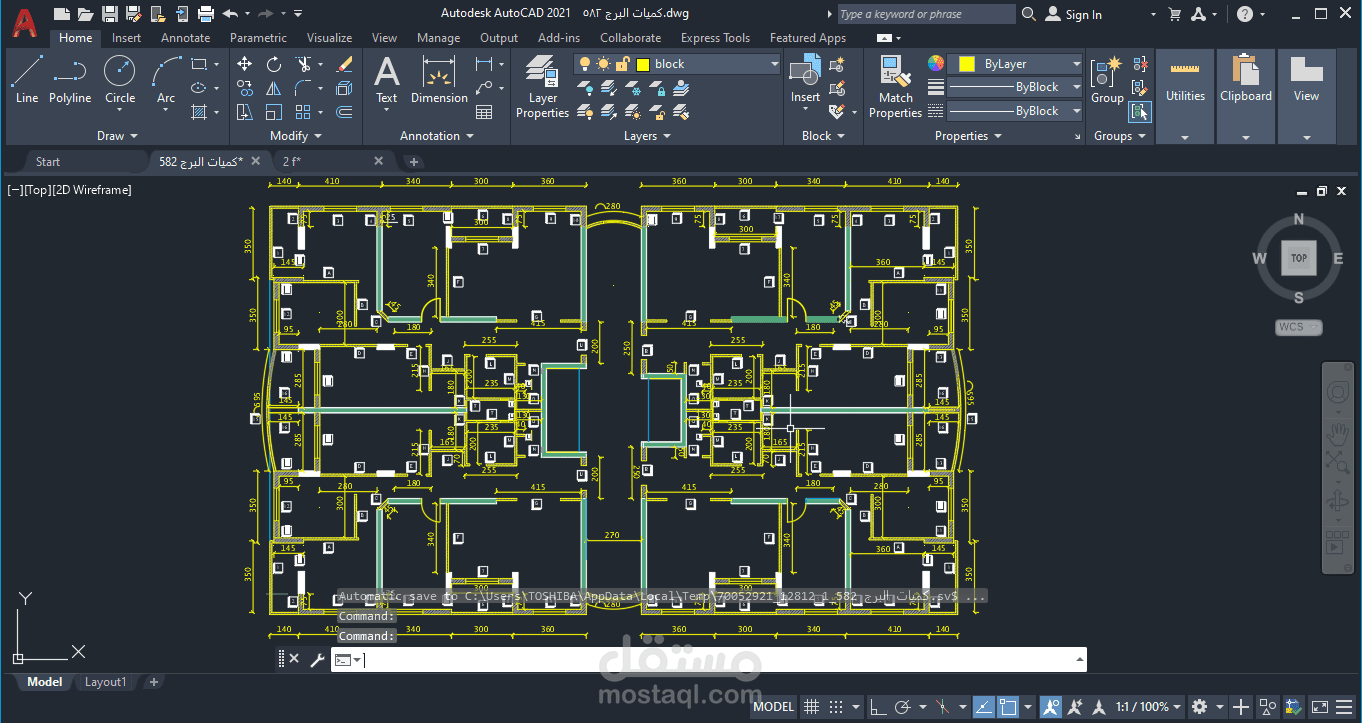Open the Layout1 tab
Image resolution: width=1362 pixels, height=723 pixels.
pos(106,682)
